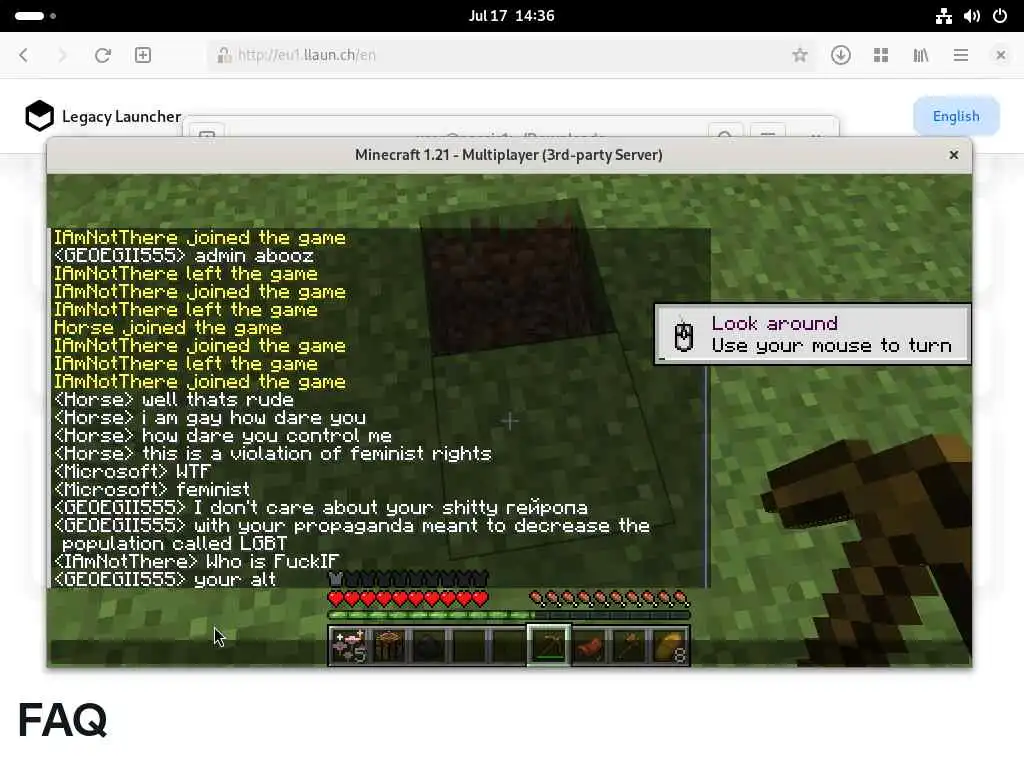Image resolution: width=1024 pixels, height=768 pixels.
Task: Select hotbar slot with pink flowers
Action: [349, 646]
